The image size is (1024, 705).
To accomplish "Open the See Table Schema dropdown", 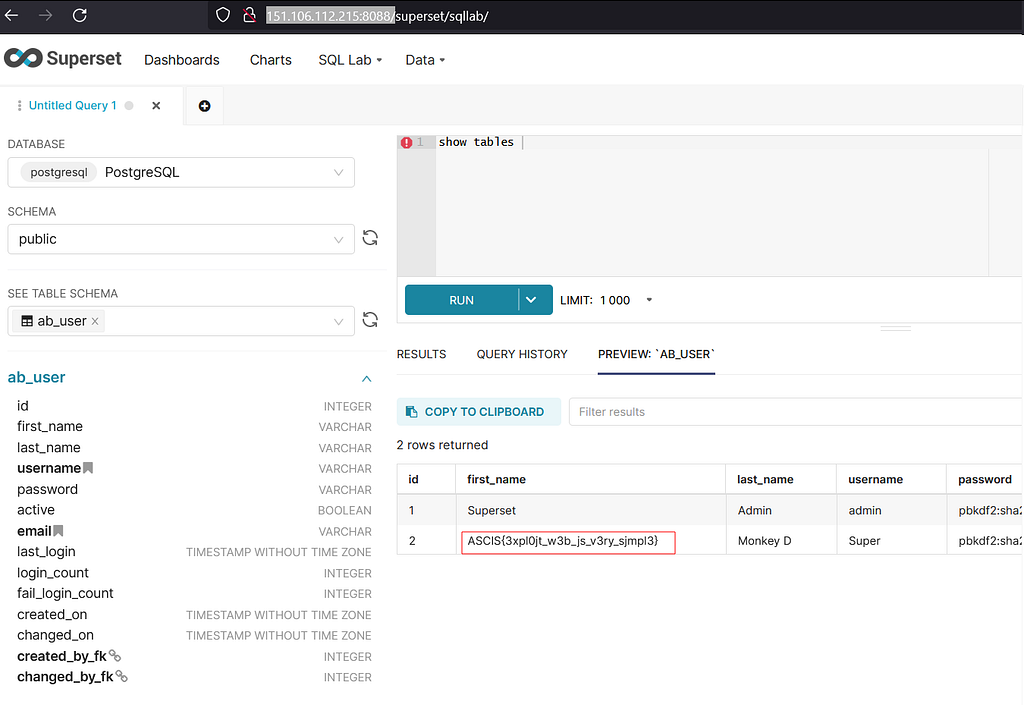I will coord(181,321).
